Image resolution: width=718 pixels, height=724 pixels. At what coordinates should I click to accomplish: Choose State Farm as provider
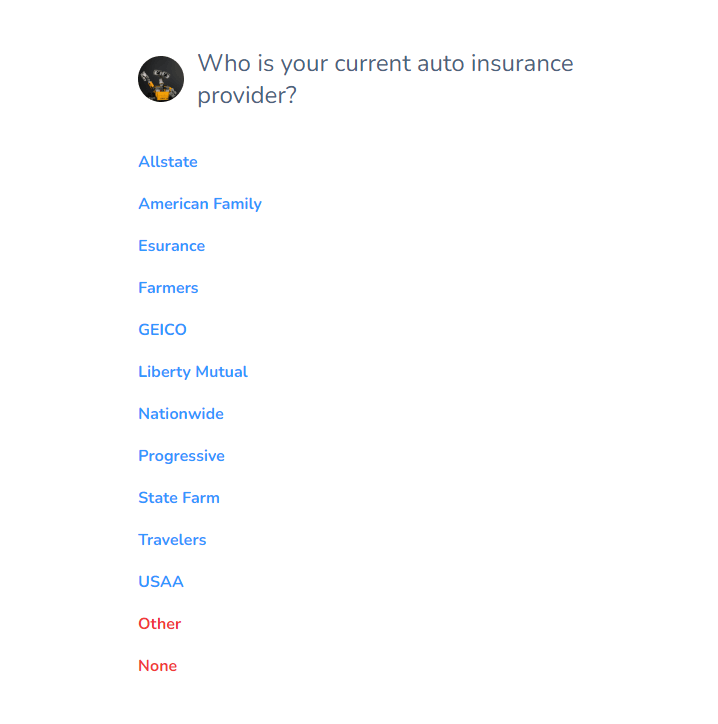pos(179,498)
